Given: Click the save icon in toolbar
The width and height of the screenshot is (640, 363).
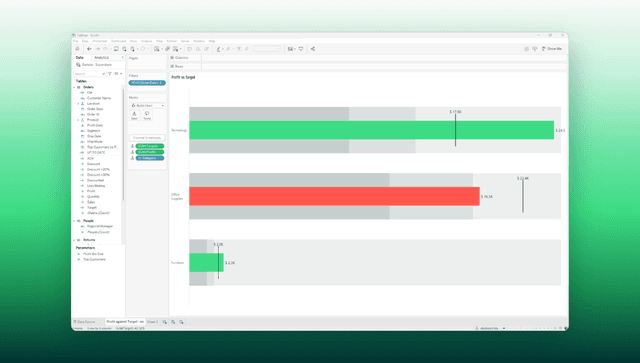Looking at the screenshot, I should 116,49.
